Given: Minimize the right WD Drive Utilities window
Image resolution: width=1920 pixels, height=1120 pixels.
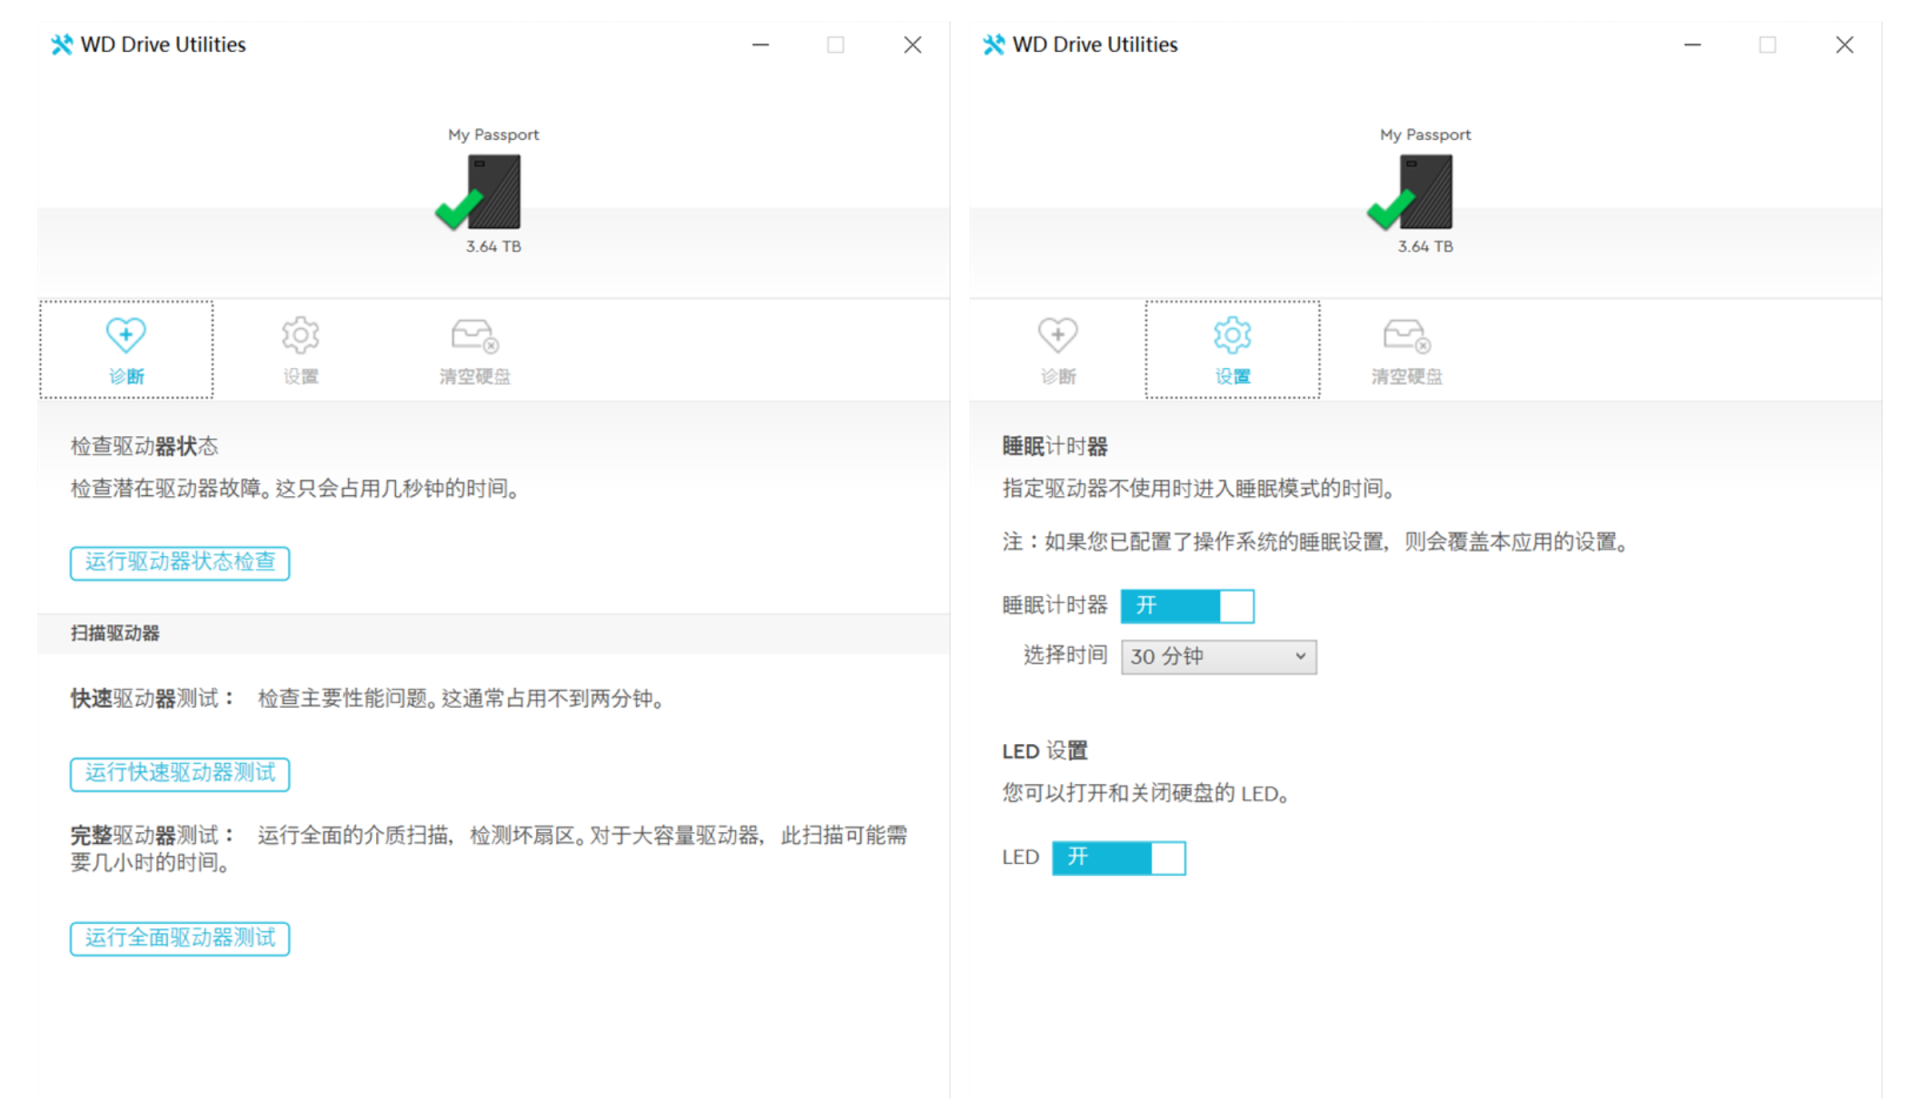Looking at the screenshot, I should tap(1693, 44).
